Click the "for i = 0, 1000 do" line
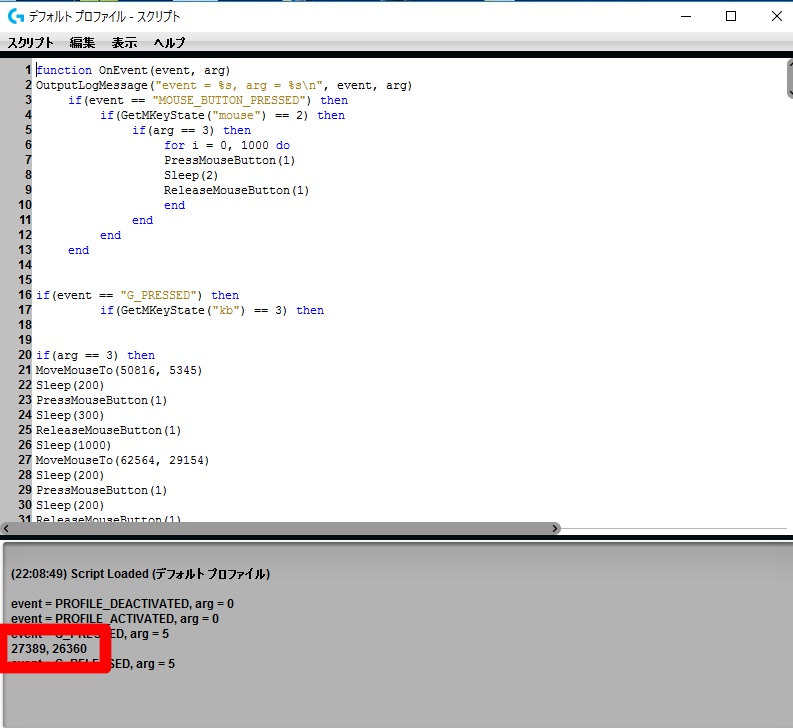 [x=227, y=145]
